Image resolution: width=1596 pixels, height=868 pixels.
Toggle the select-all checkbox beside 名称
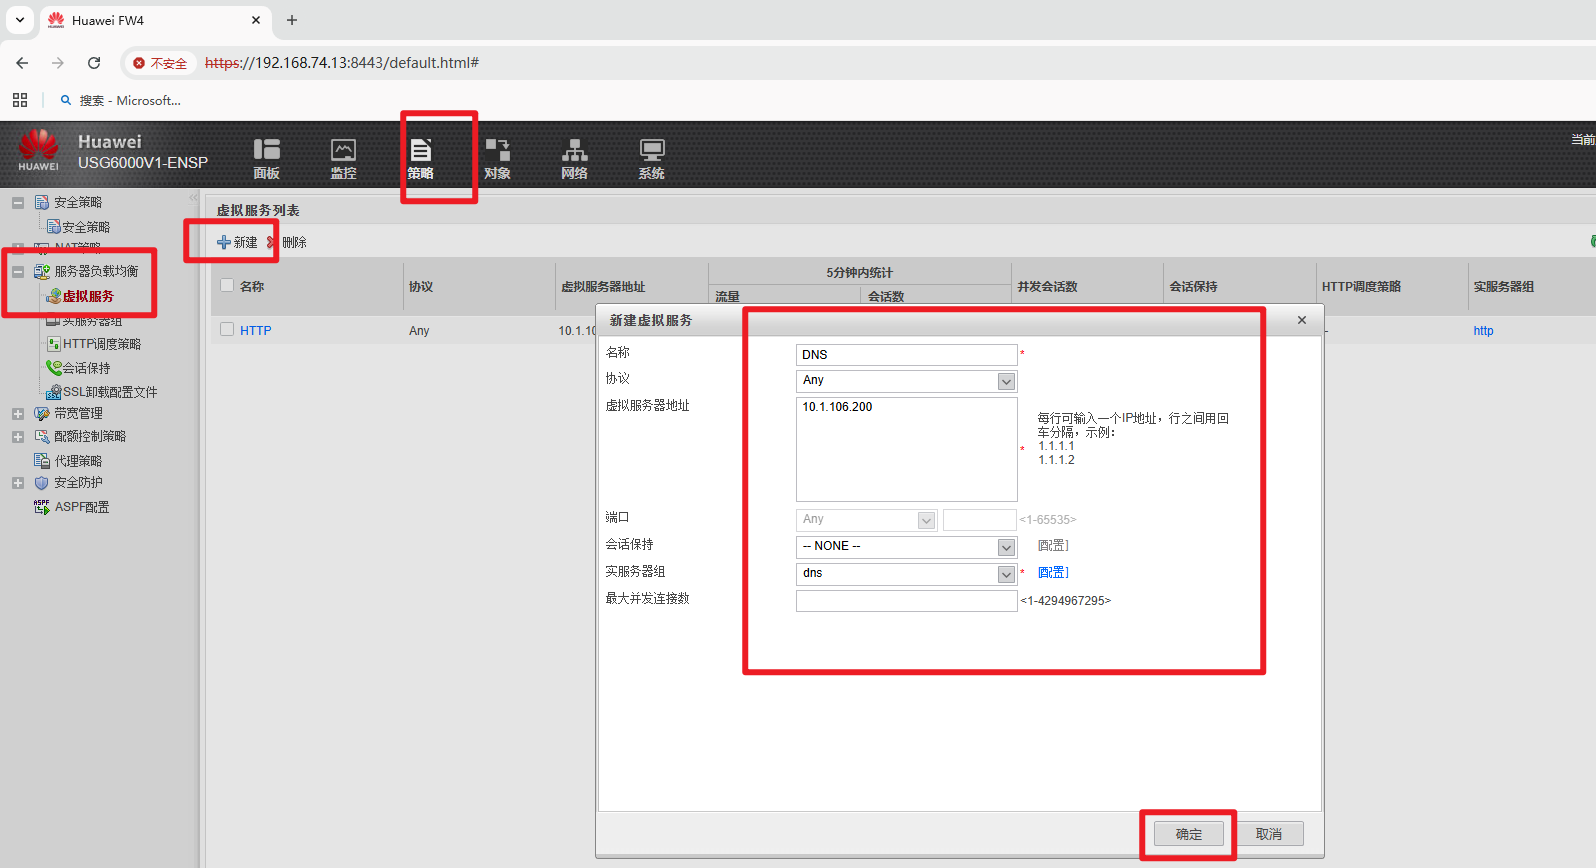[x=227, y=285]
